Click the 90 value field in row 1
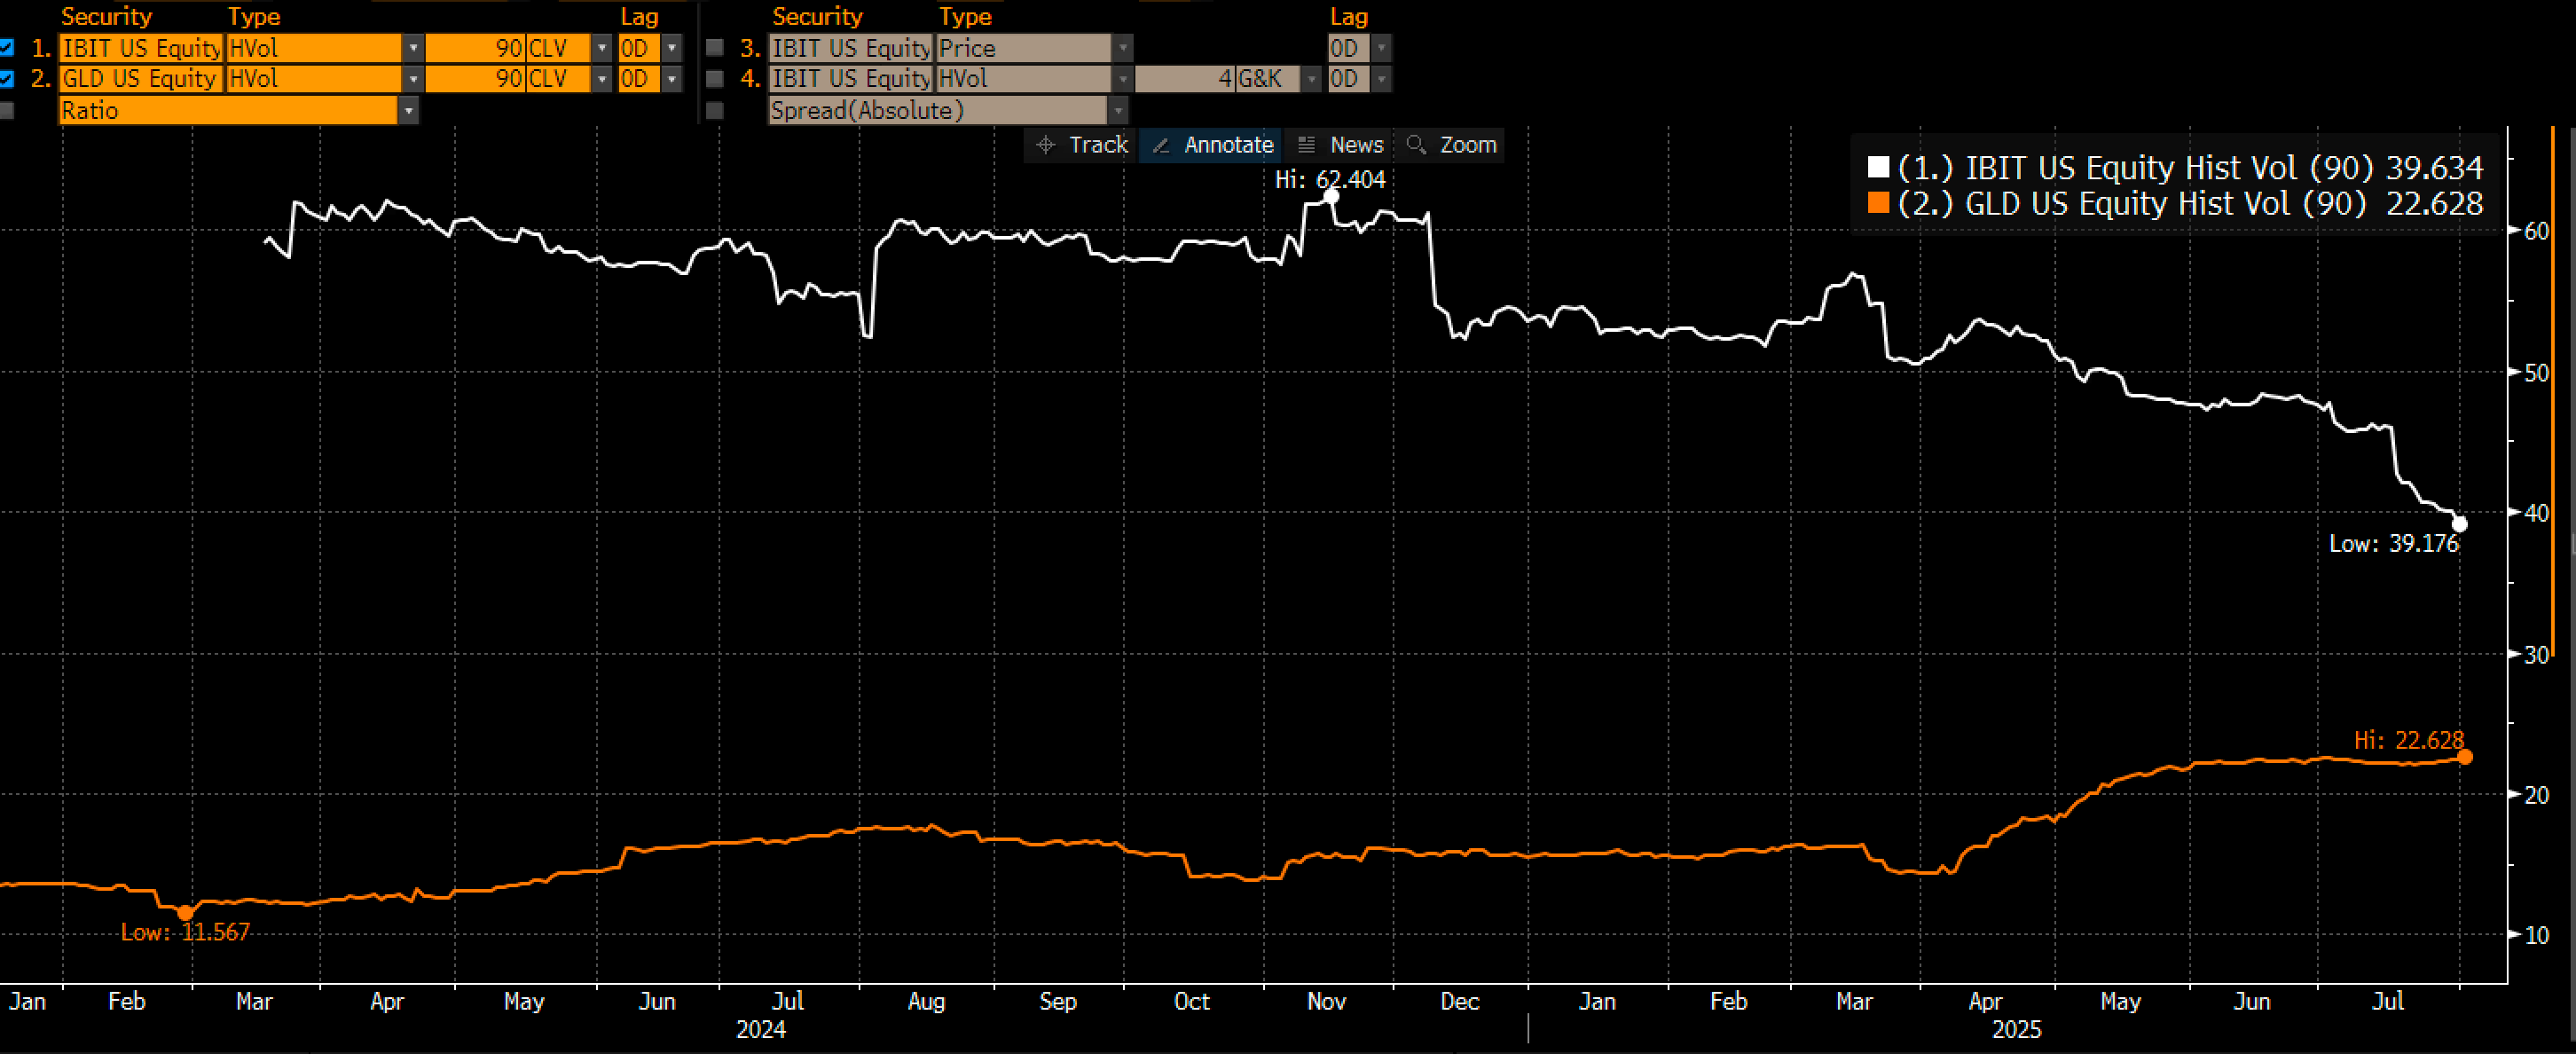Screen dimensions: 2576x1054 click(490, 47)
